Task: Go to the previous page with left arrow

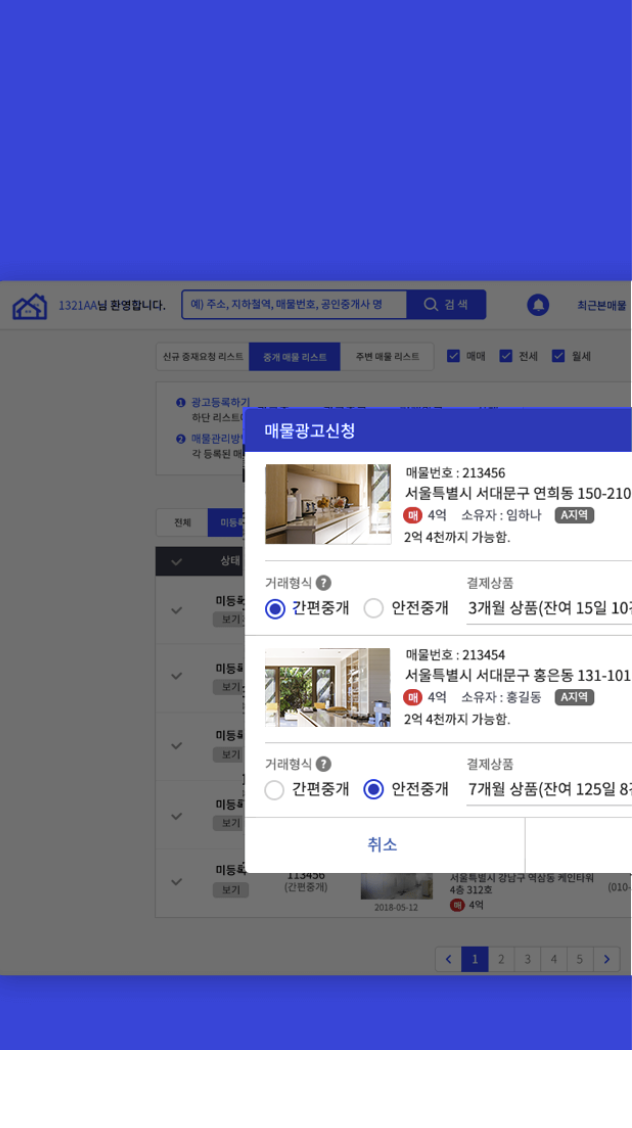Action: coord(448,960)
